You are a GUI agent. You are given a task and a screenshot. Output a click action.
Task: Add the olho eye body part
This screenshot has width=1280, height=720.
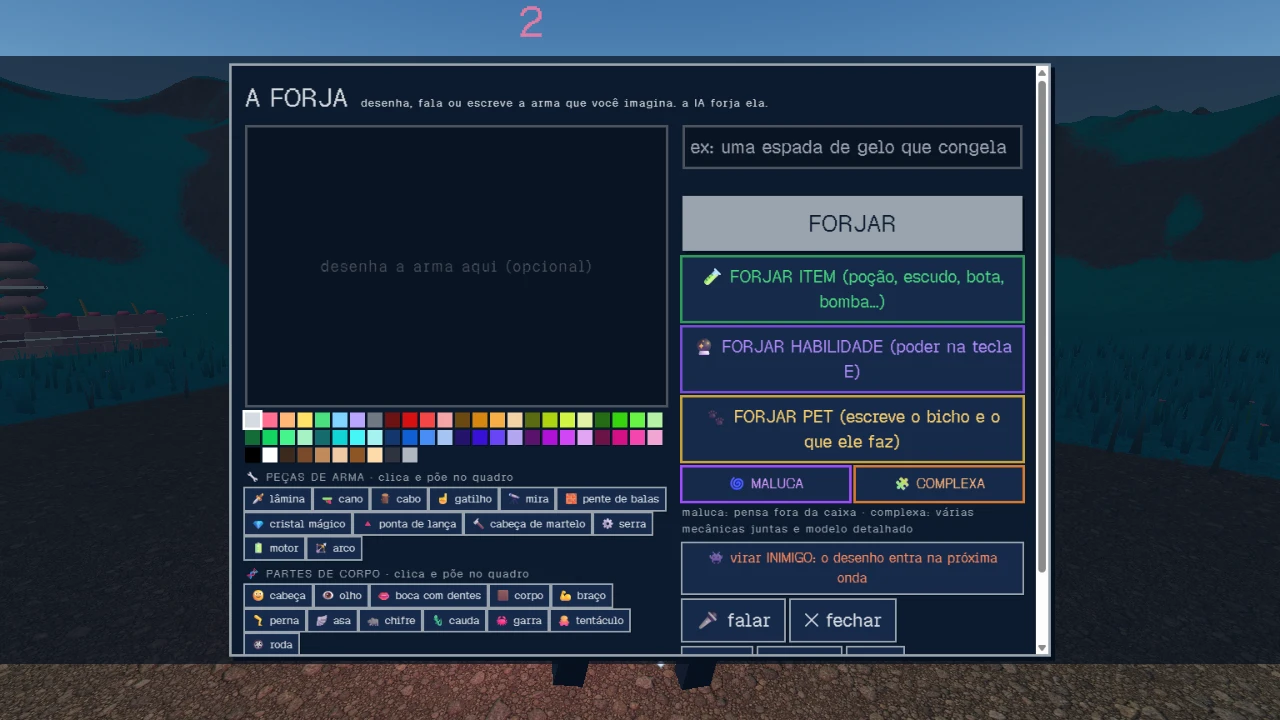click(341, 596)
